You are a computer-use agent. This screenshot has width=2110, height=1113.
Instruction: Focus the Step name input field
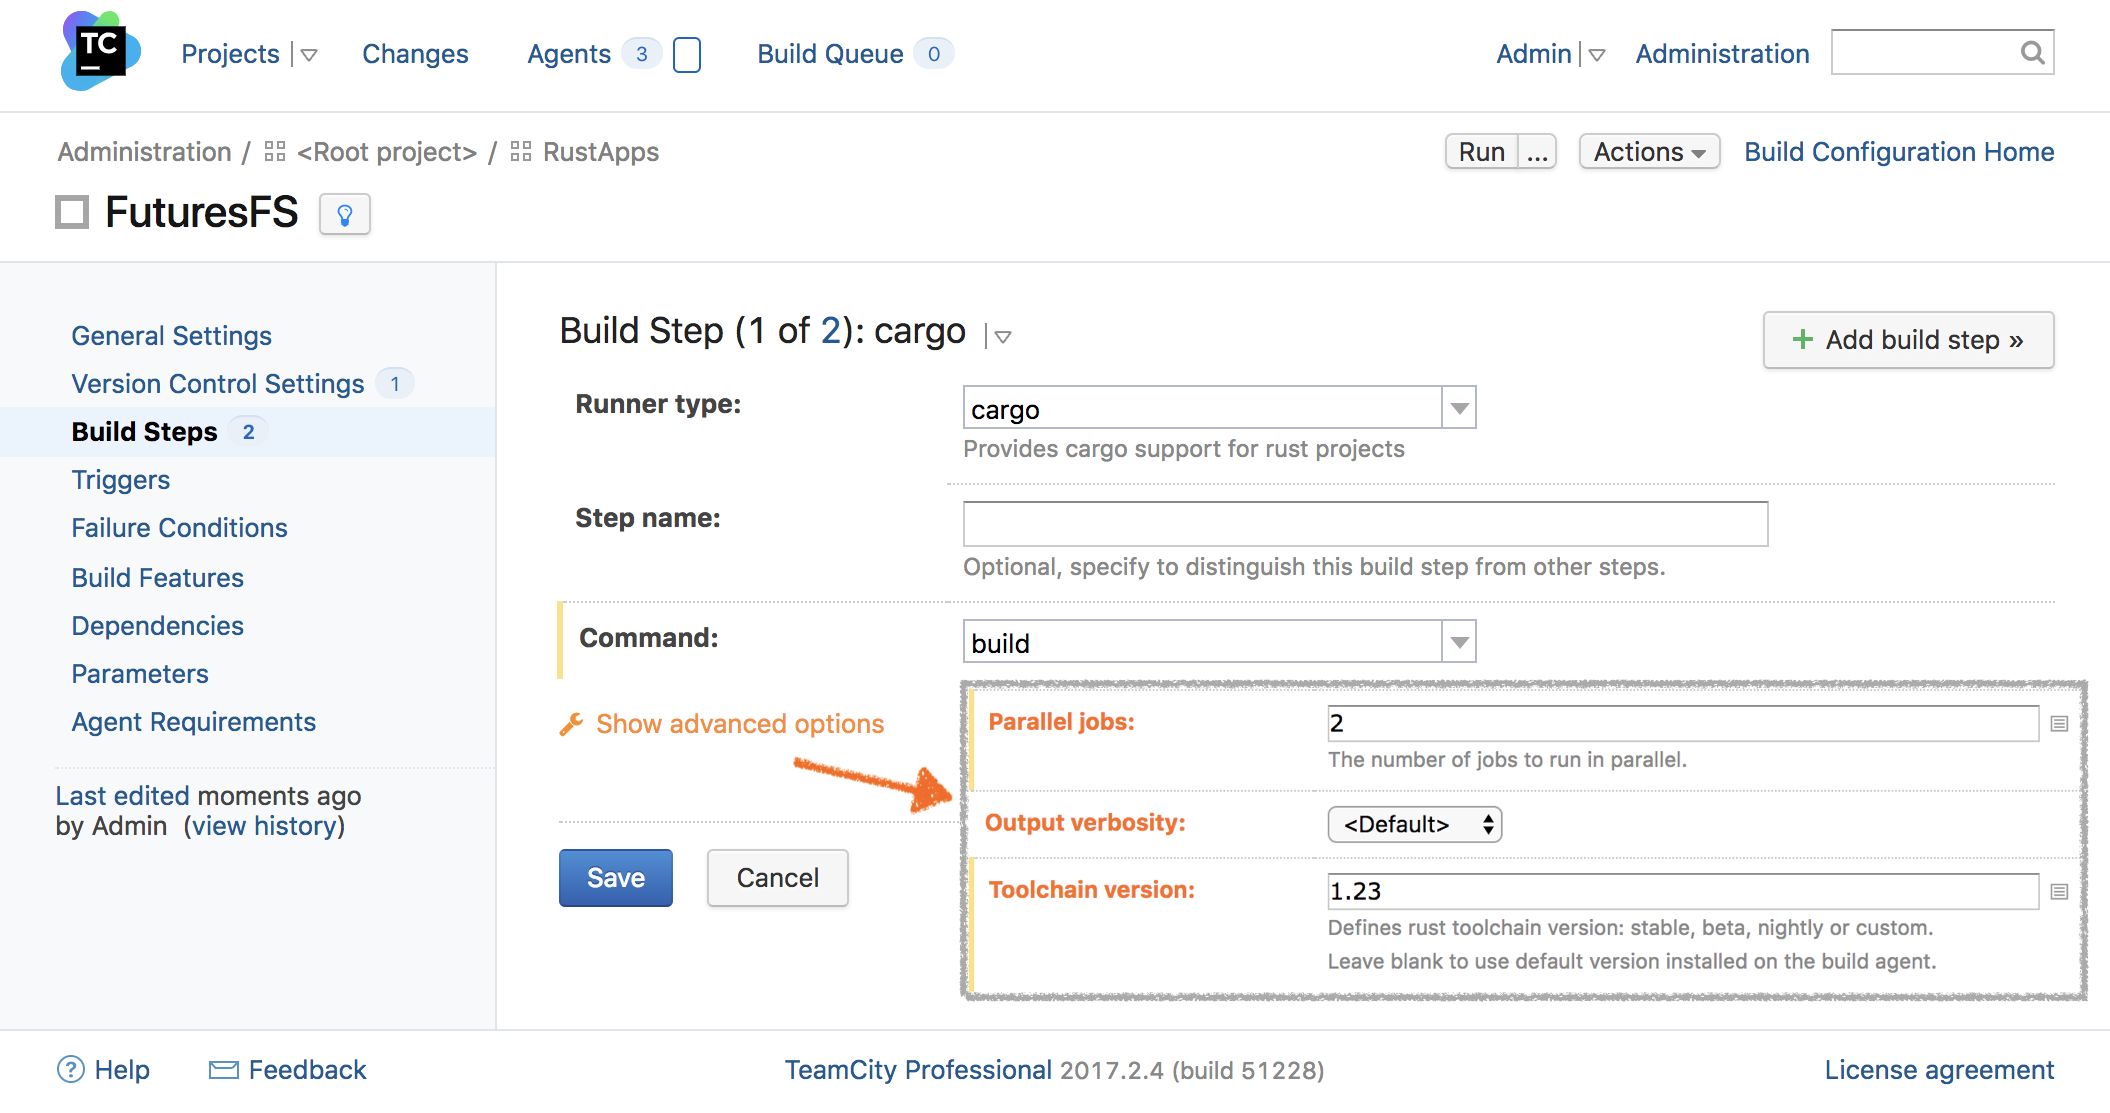[x=1365, y=524]
